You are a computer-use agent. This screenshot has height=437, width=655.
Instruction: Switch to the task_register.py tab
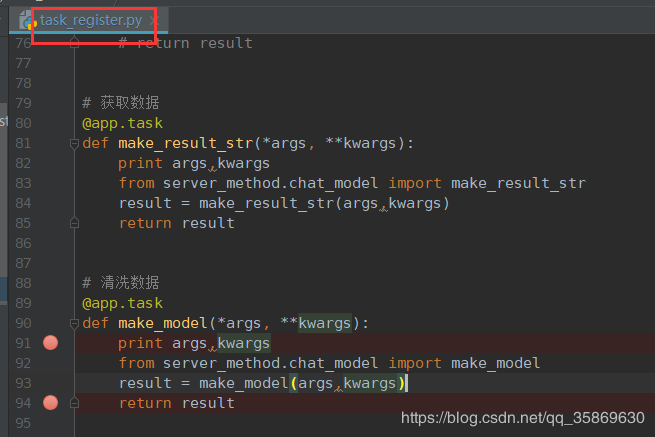pyautogui.click(x=91, y=20)
